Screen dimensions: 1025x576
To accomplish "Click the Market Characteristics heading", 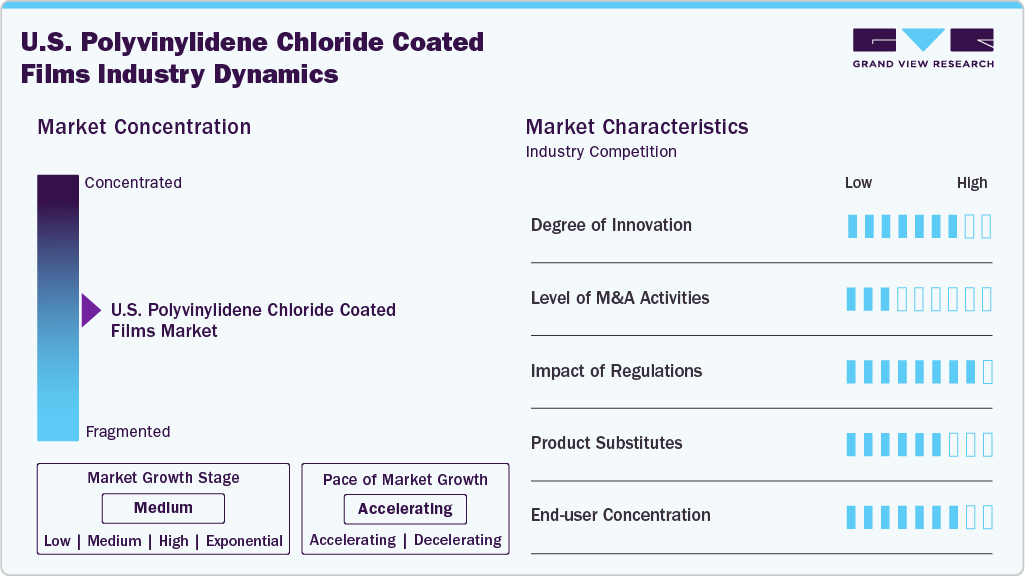I will pyautogui.click(x=637, y=127).
